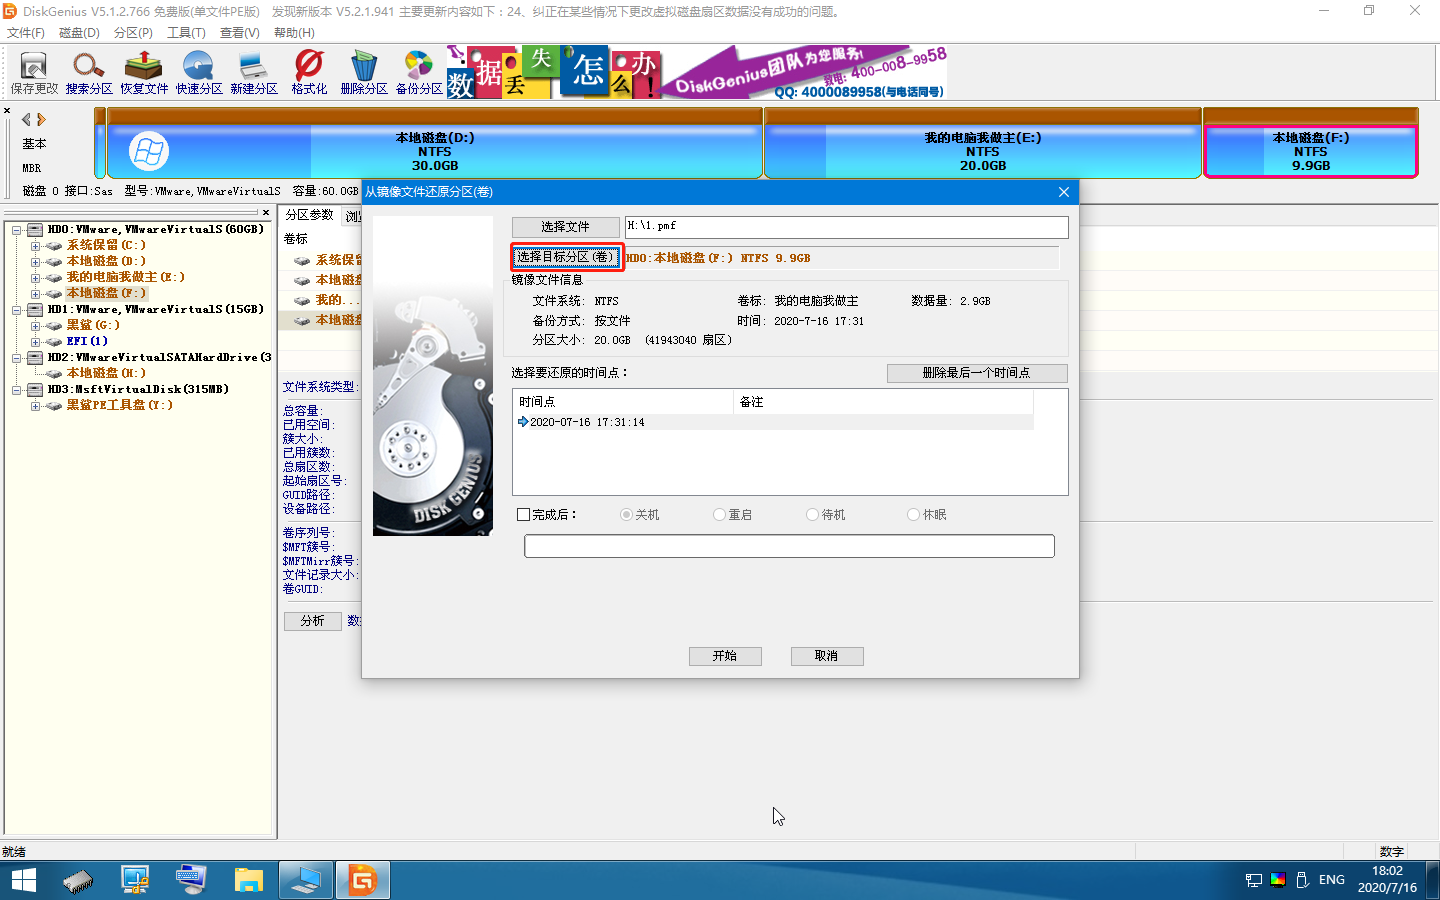This screenshot has height=900, width=1440.
Task: Open the 分区(P) menu
Action: click(x=133, y=33)
